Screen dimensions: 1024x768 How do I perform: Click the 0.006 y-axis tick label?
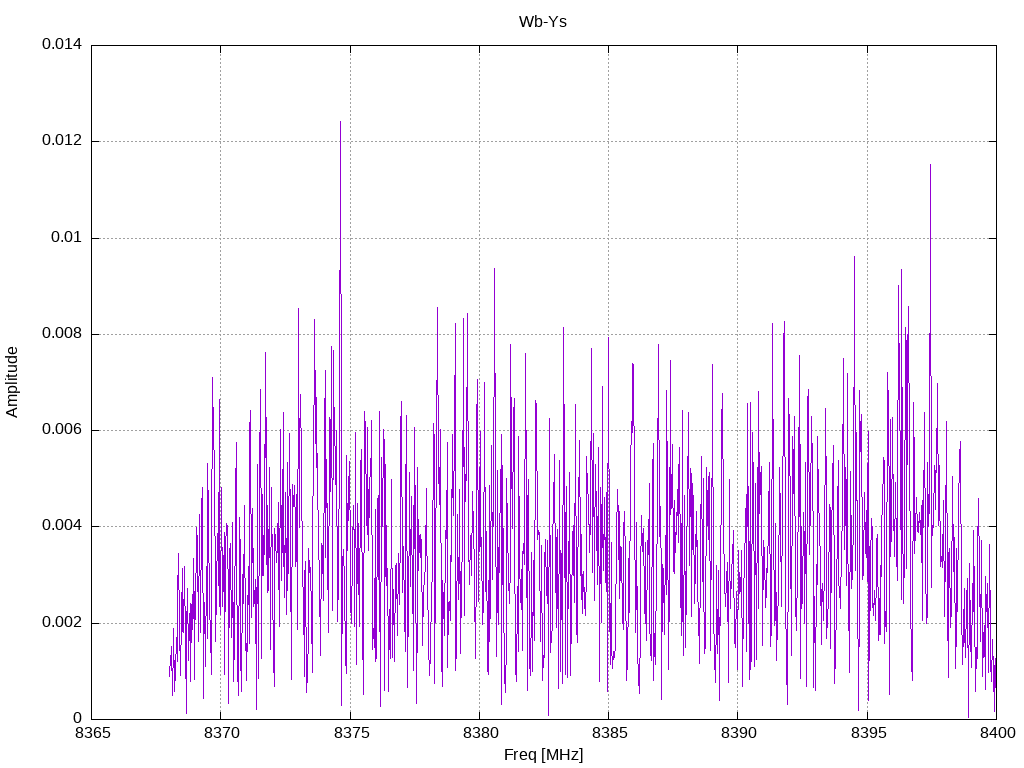point(62,430)
